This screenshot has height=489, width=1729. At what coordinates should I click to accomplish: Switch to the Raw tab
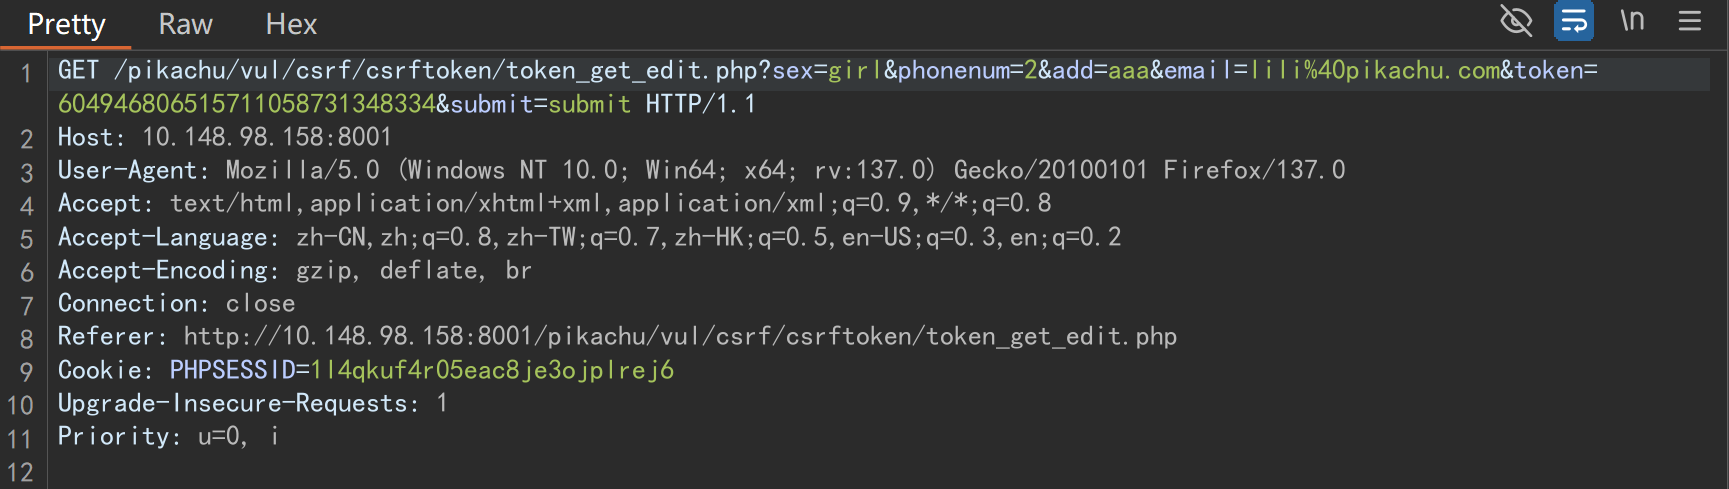click(185, 24)
